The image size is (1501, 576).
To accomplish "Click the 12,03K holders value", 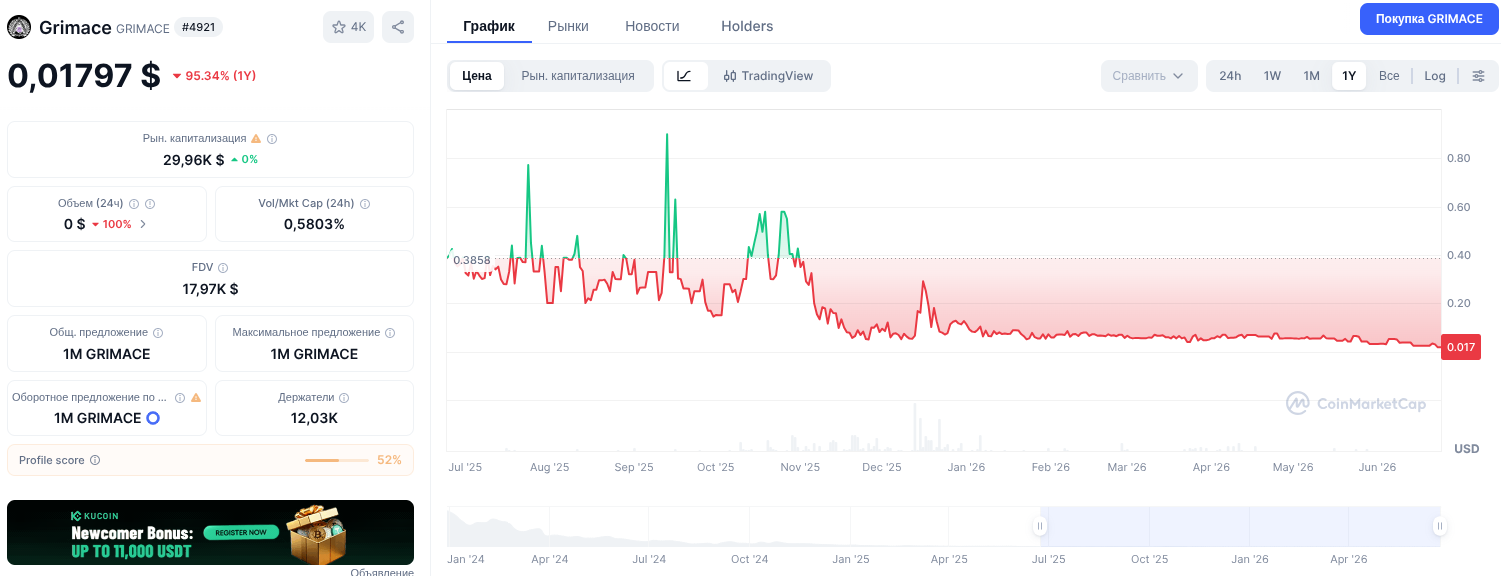I will [314, 418].
